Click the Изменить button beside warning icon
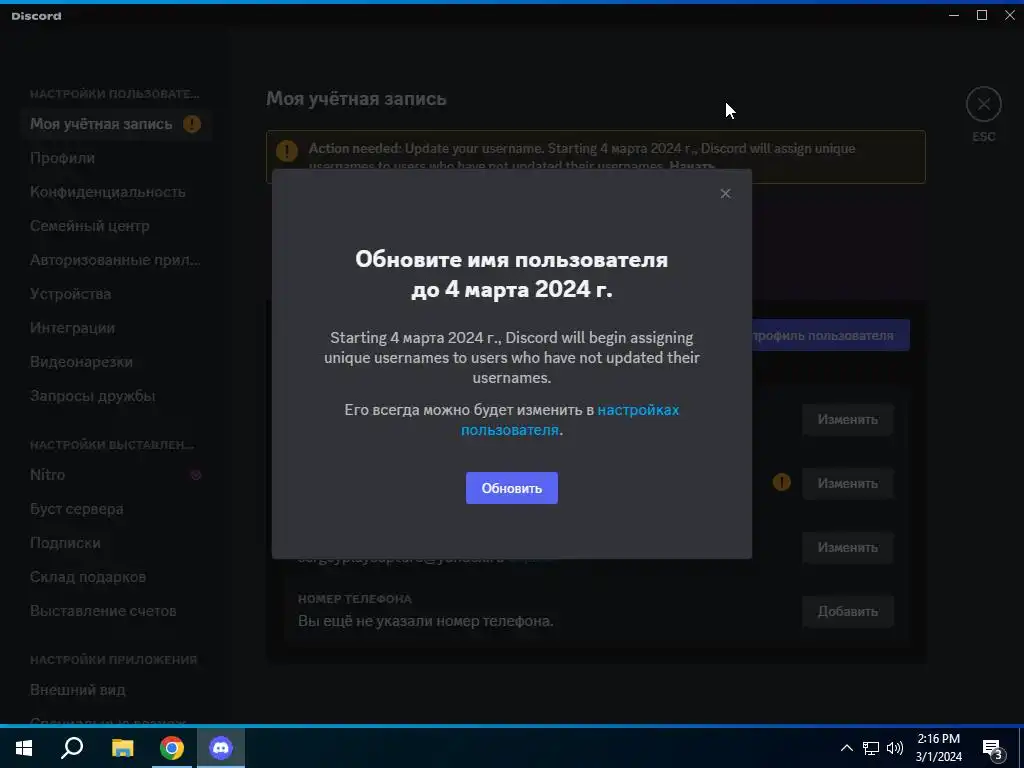This screenshot has width=1024, height=768. [848, 483]
